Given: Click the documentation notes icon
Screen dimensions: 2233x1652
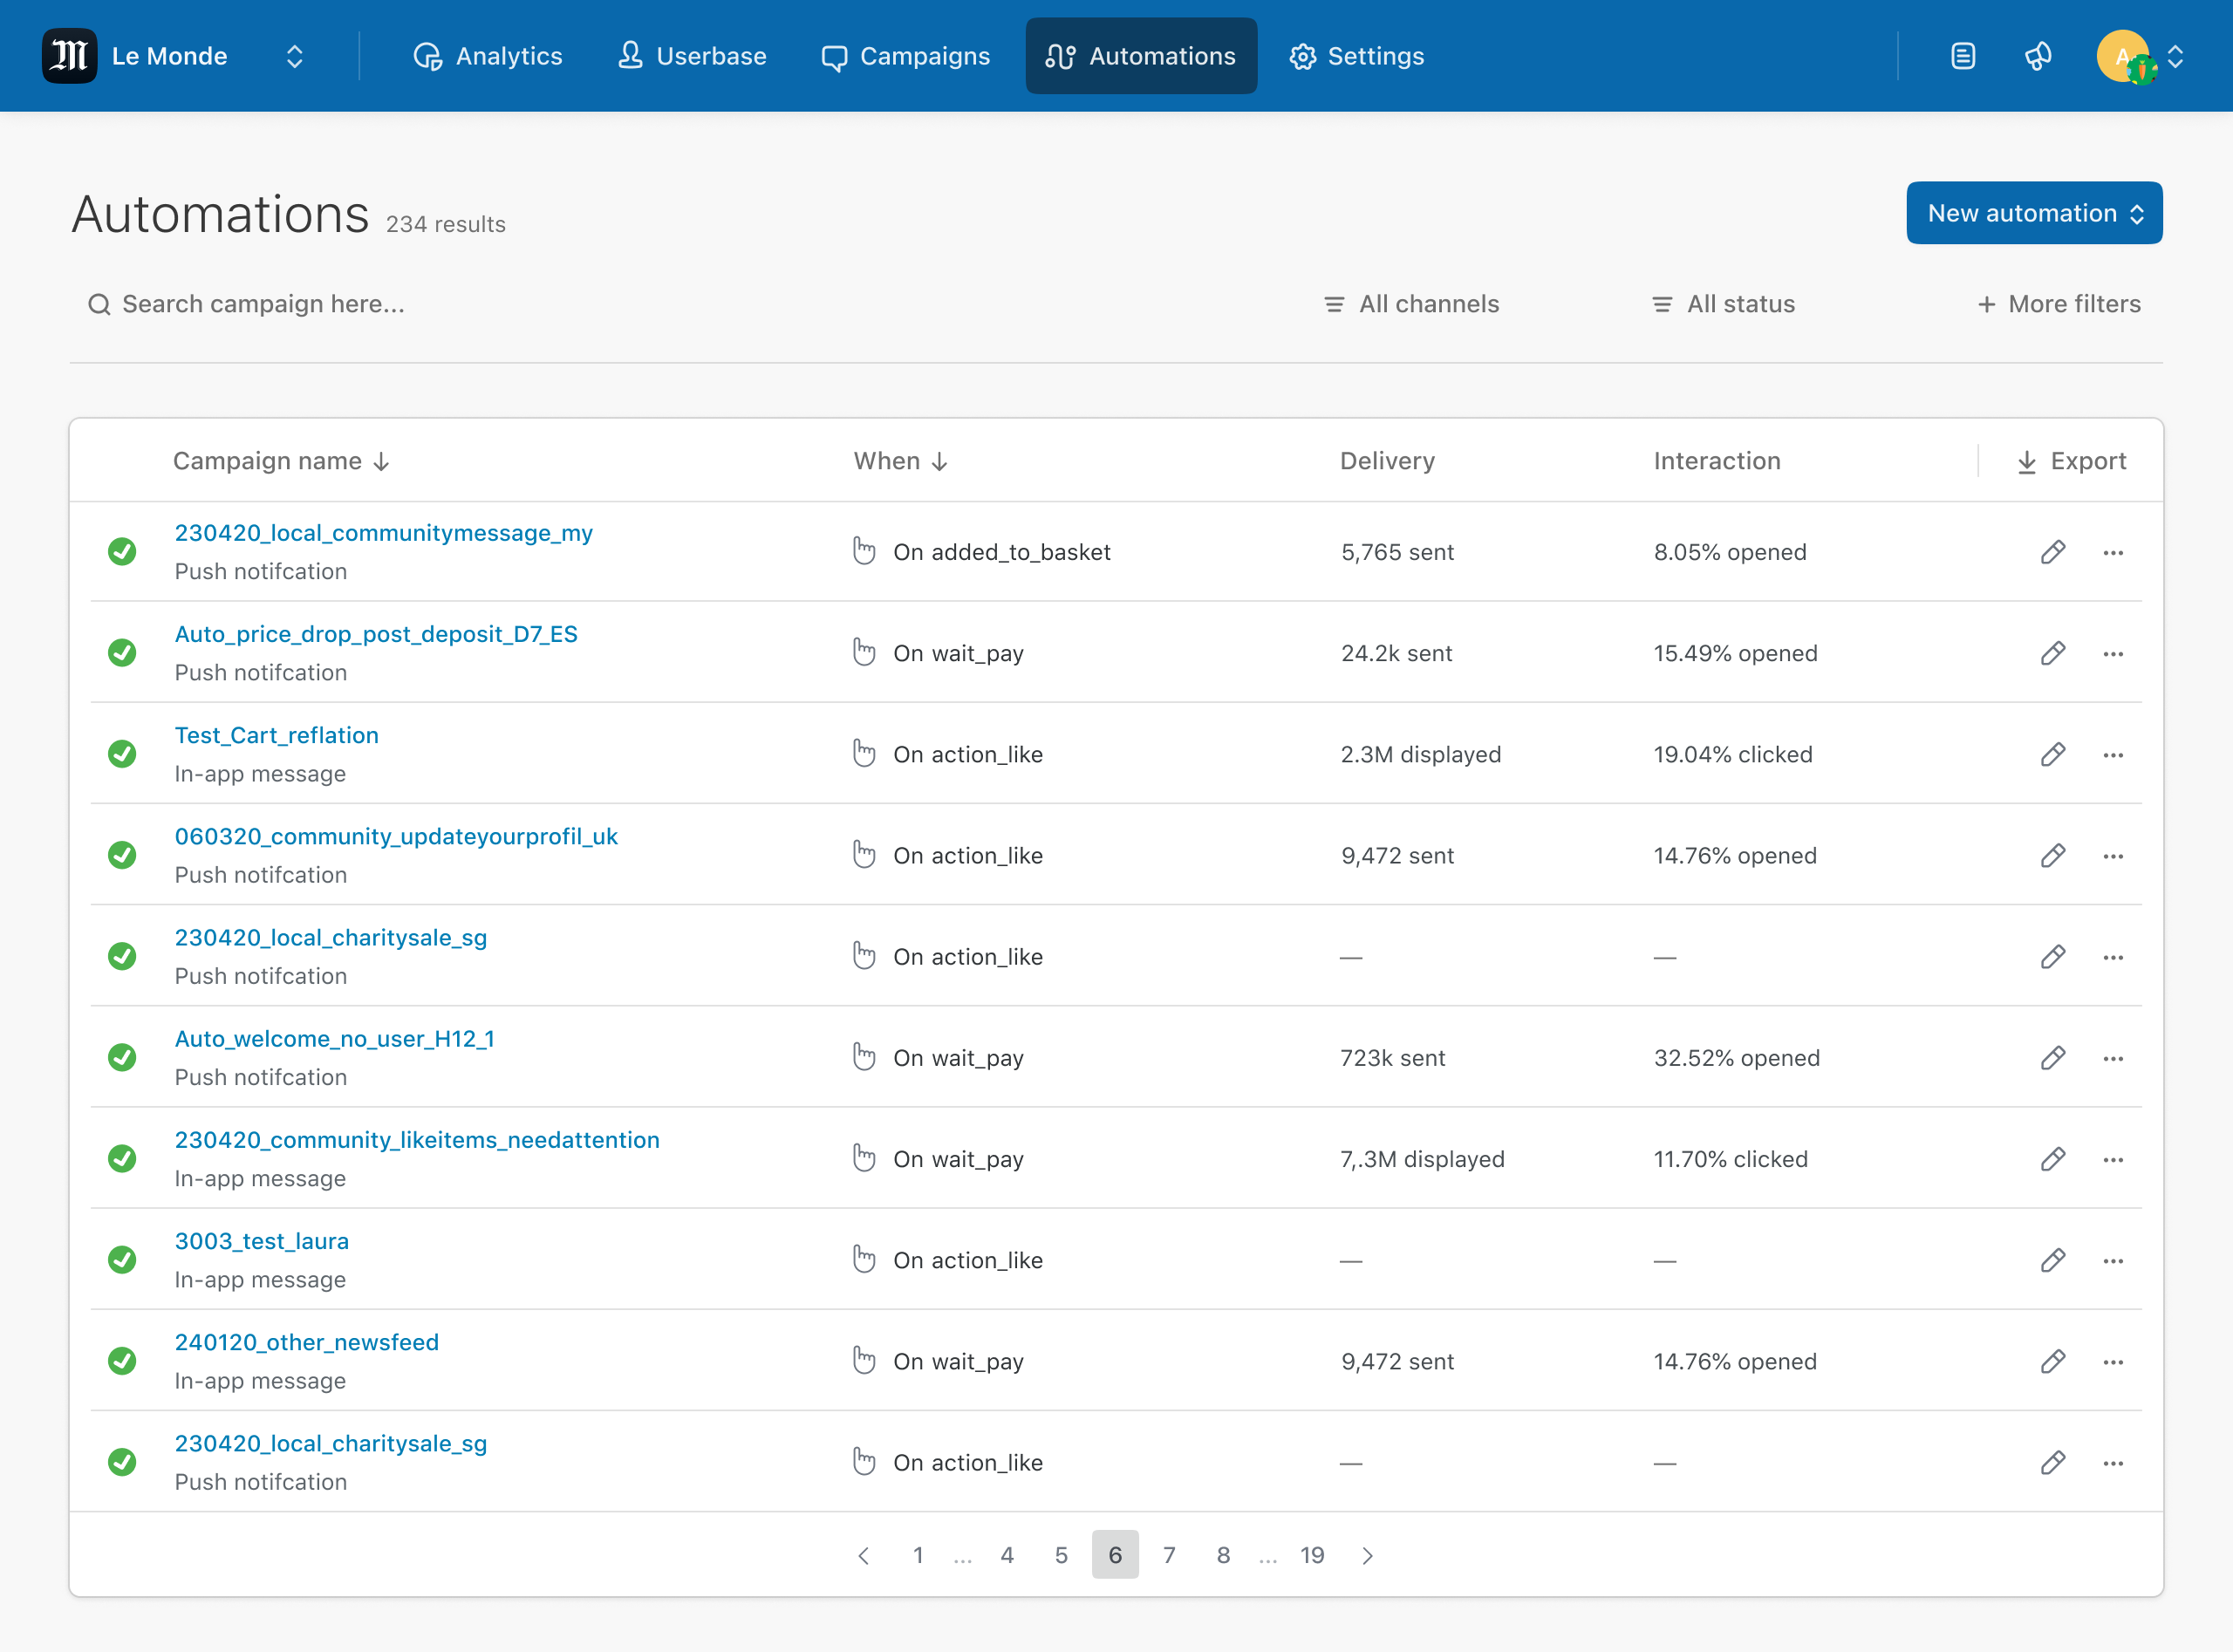Looking at the screenshot, I should point(1962,56).
